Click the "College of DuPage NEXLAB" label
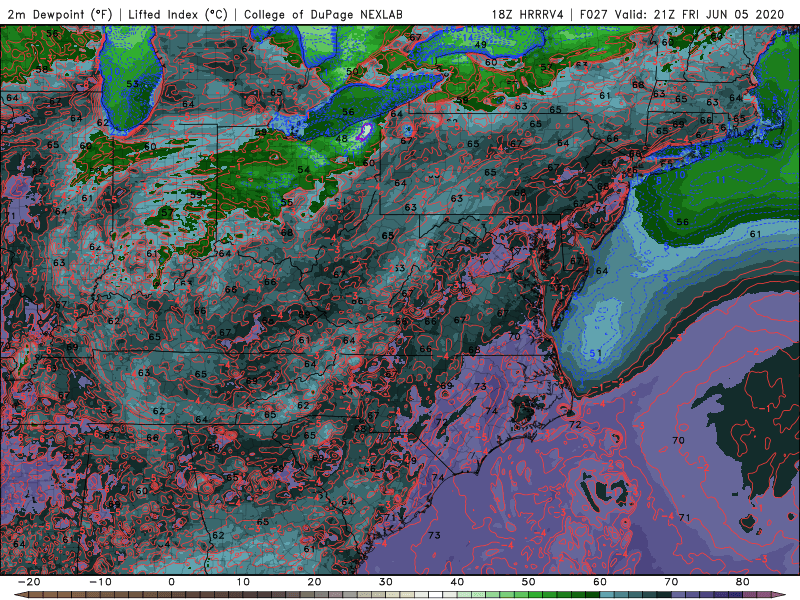The height and width of the screenshot is (600, 800). coord(323,14)
